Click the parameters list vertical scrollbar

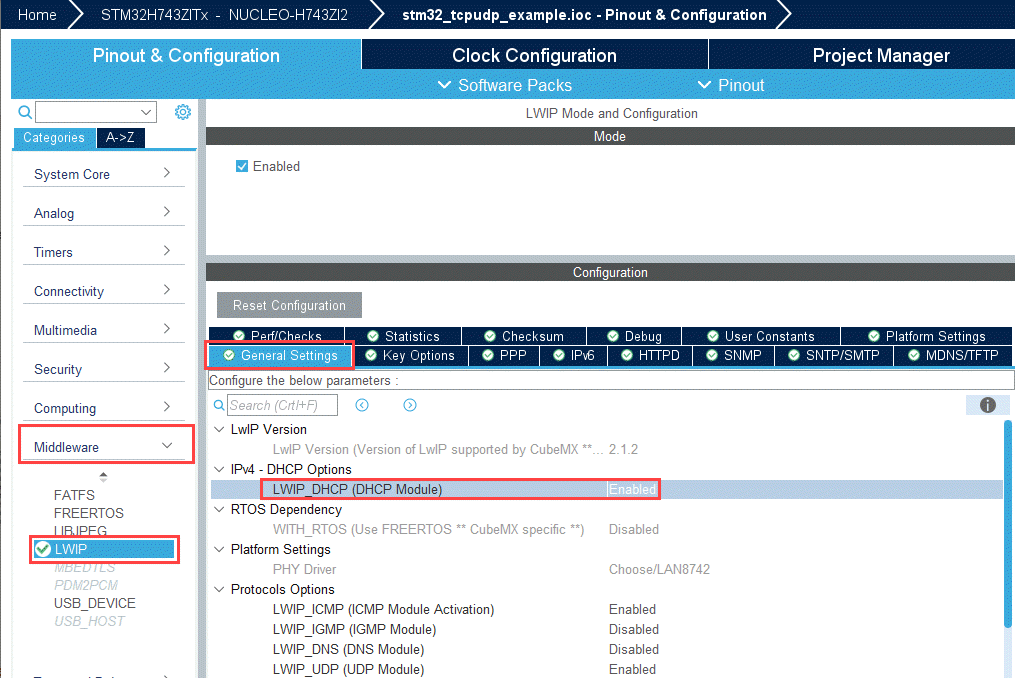(1007, 523)
